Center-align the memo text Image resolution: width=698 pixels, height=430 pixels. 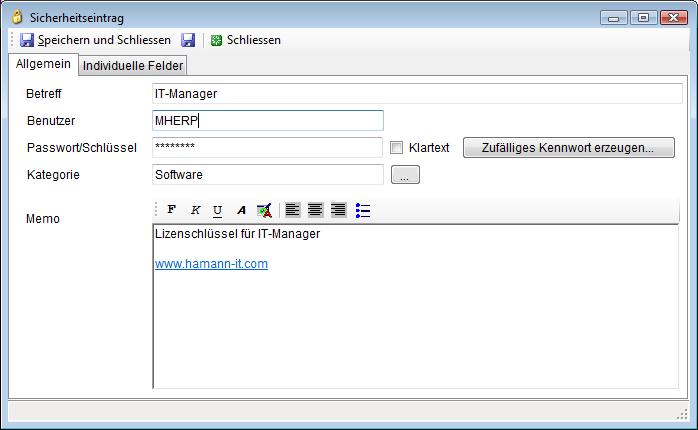(315, 210)
